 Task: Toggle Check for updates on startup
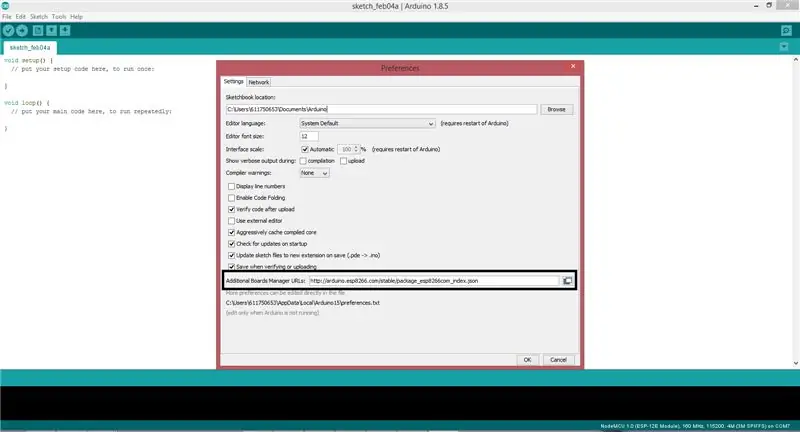click(x=231, y=244)
